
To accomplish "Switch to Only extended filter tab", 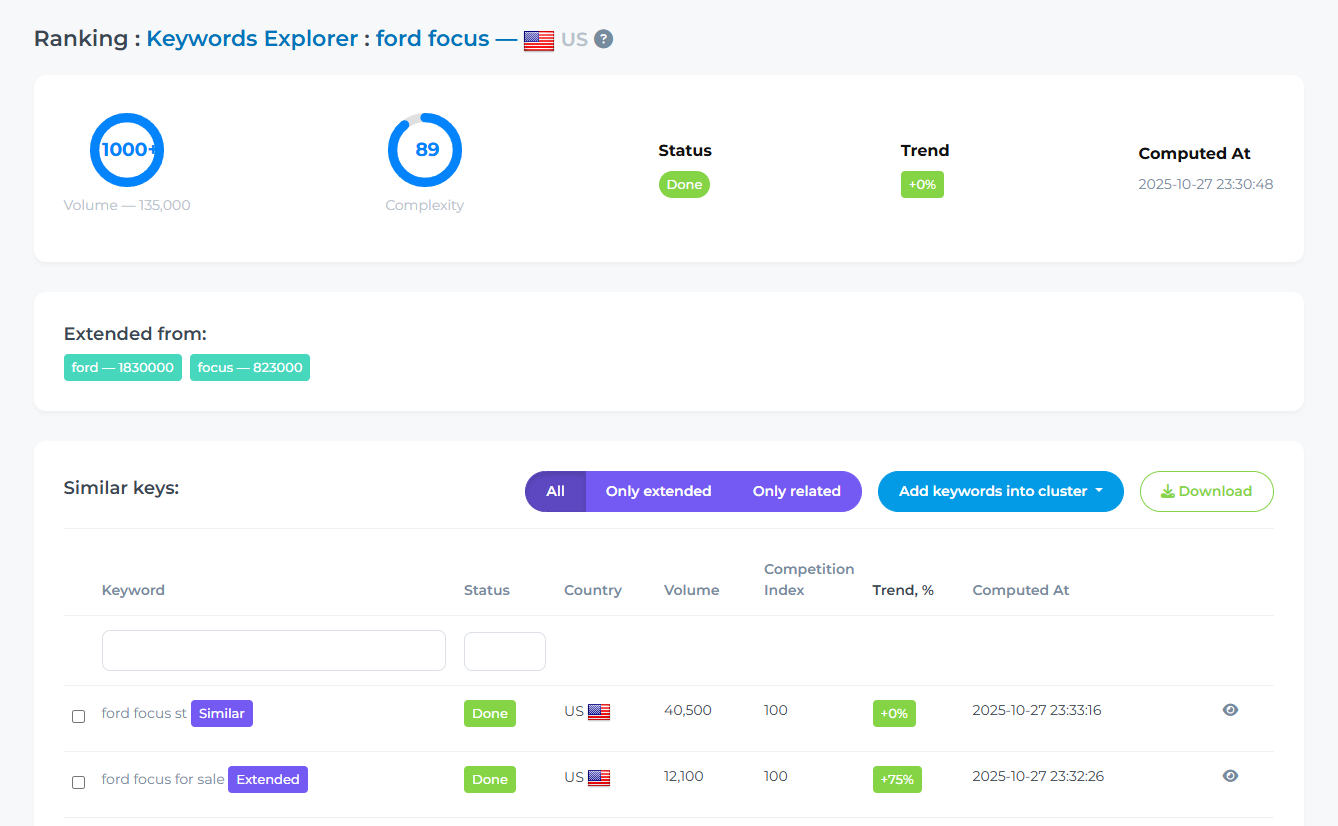I will click(658, 491).
